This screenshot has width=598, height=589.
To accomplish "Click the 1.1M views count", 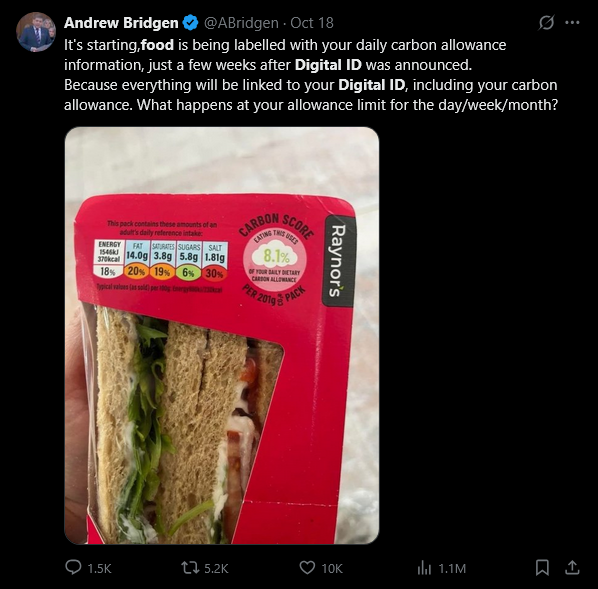I will (x=452, y=569).
